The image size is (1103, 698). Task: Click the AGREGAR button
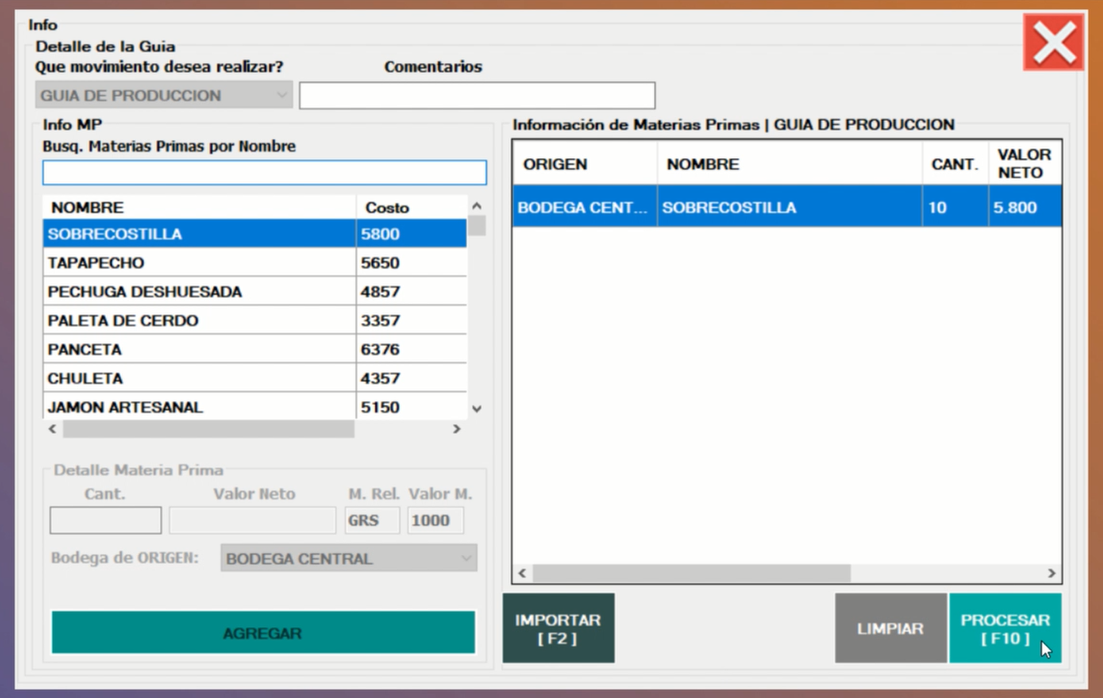pos(263,633)
